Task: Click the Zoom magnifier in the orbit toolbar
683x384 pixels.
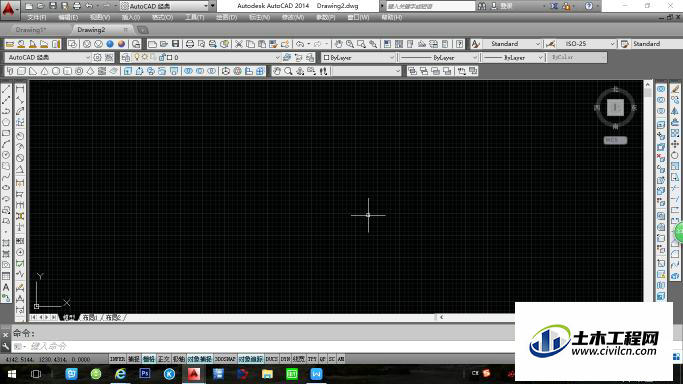Action: (288, 71)
